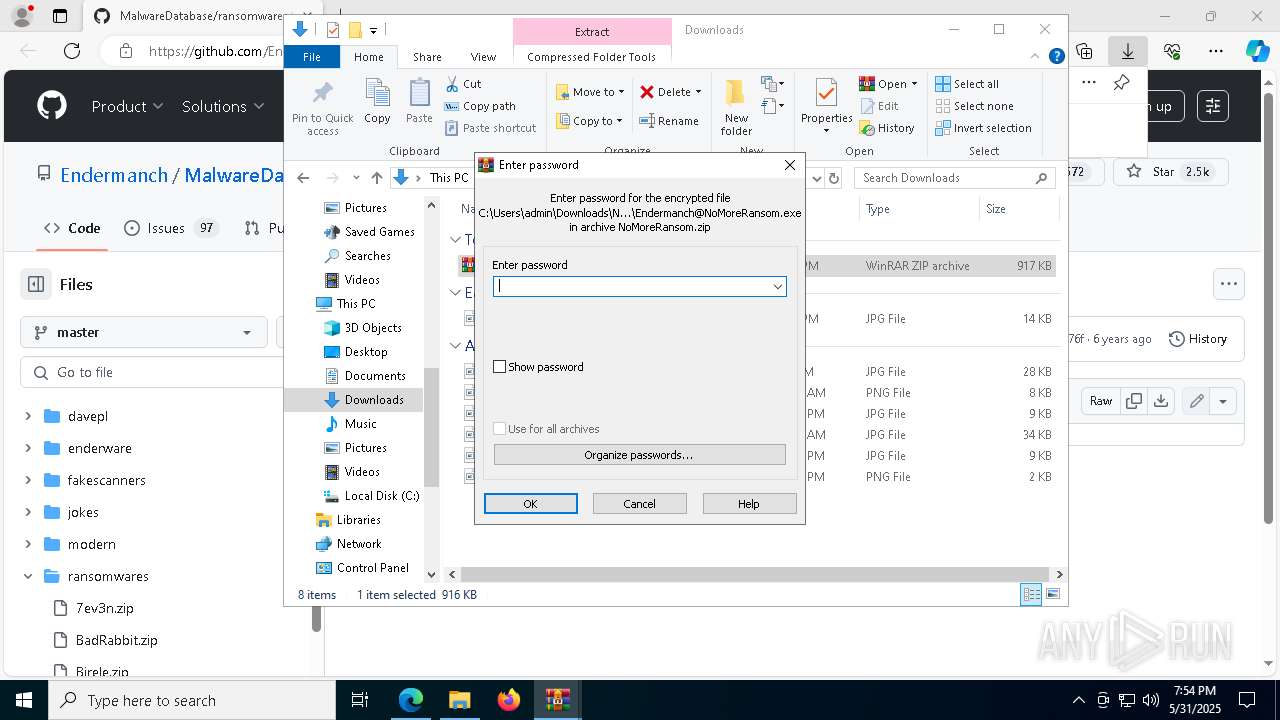Screen dimensions: 1280x720
Task: Close the Enter password dialog
Action: pyautogui.click(x=789, y=165)
